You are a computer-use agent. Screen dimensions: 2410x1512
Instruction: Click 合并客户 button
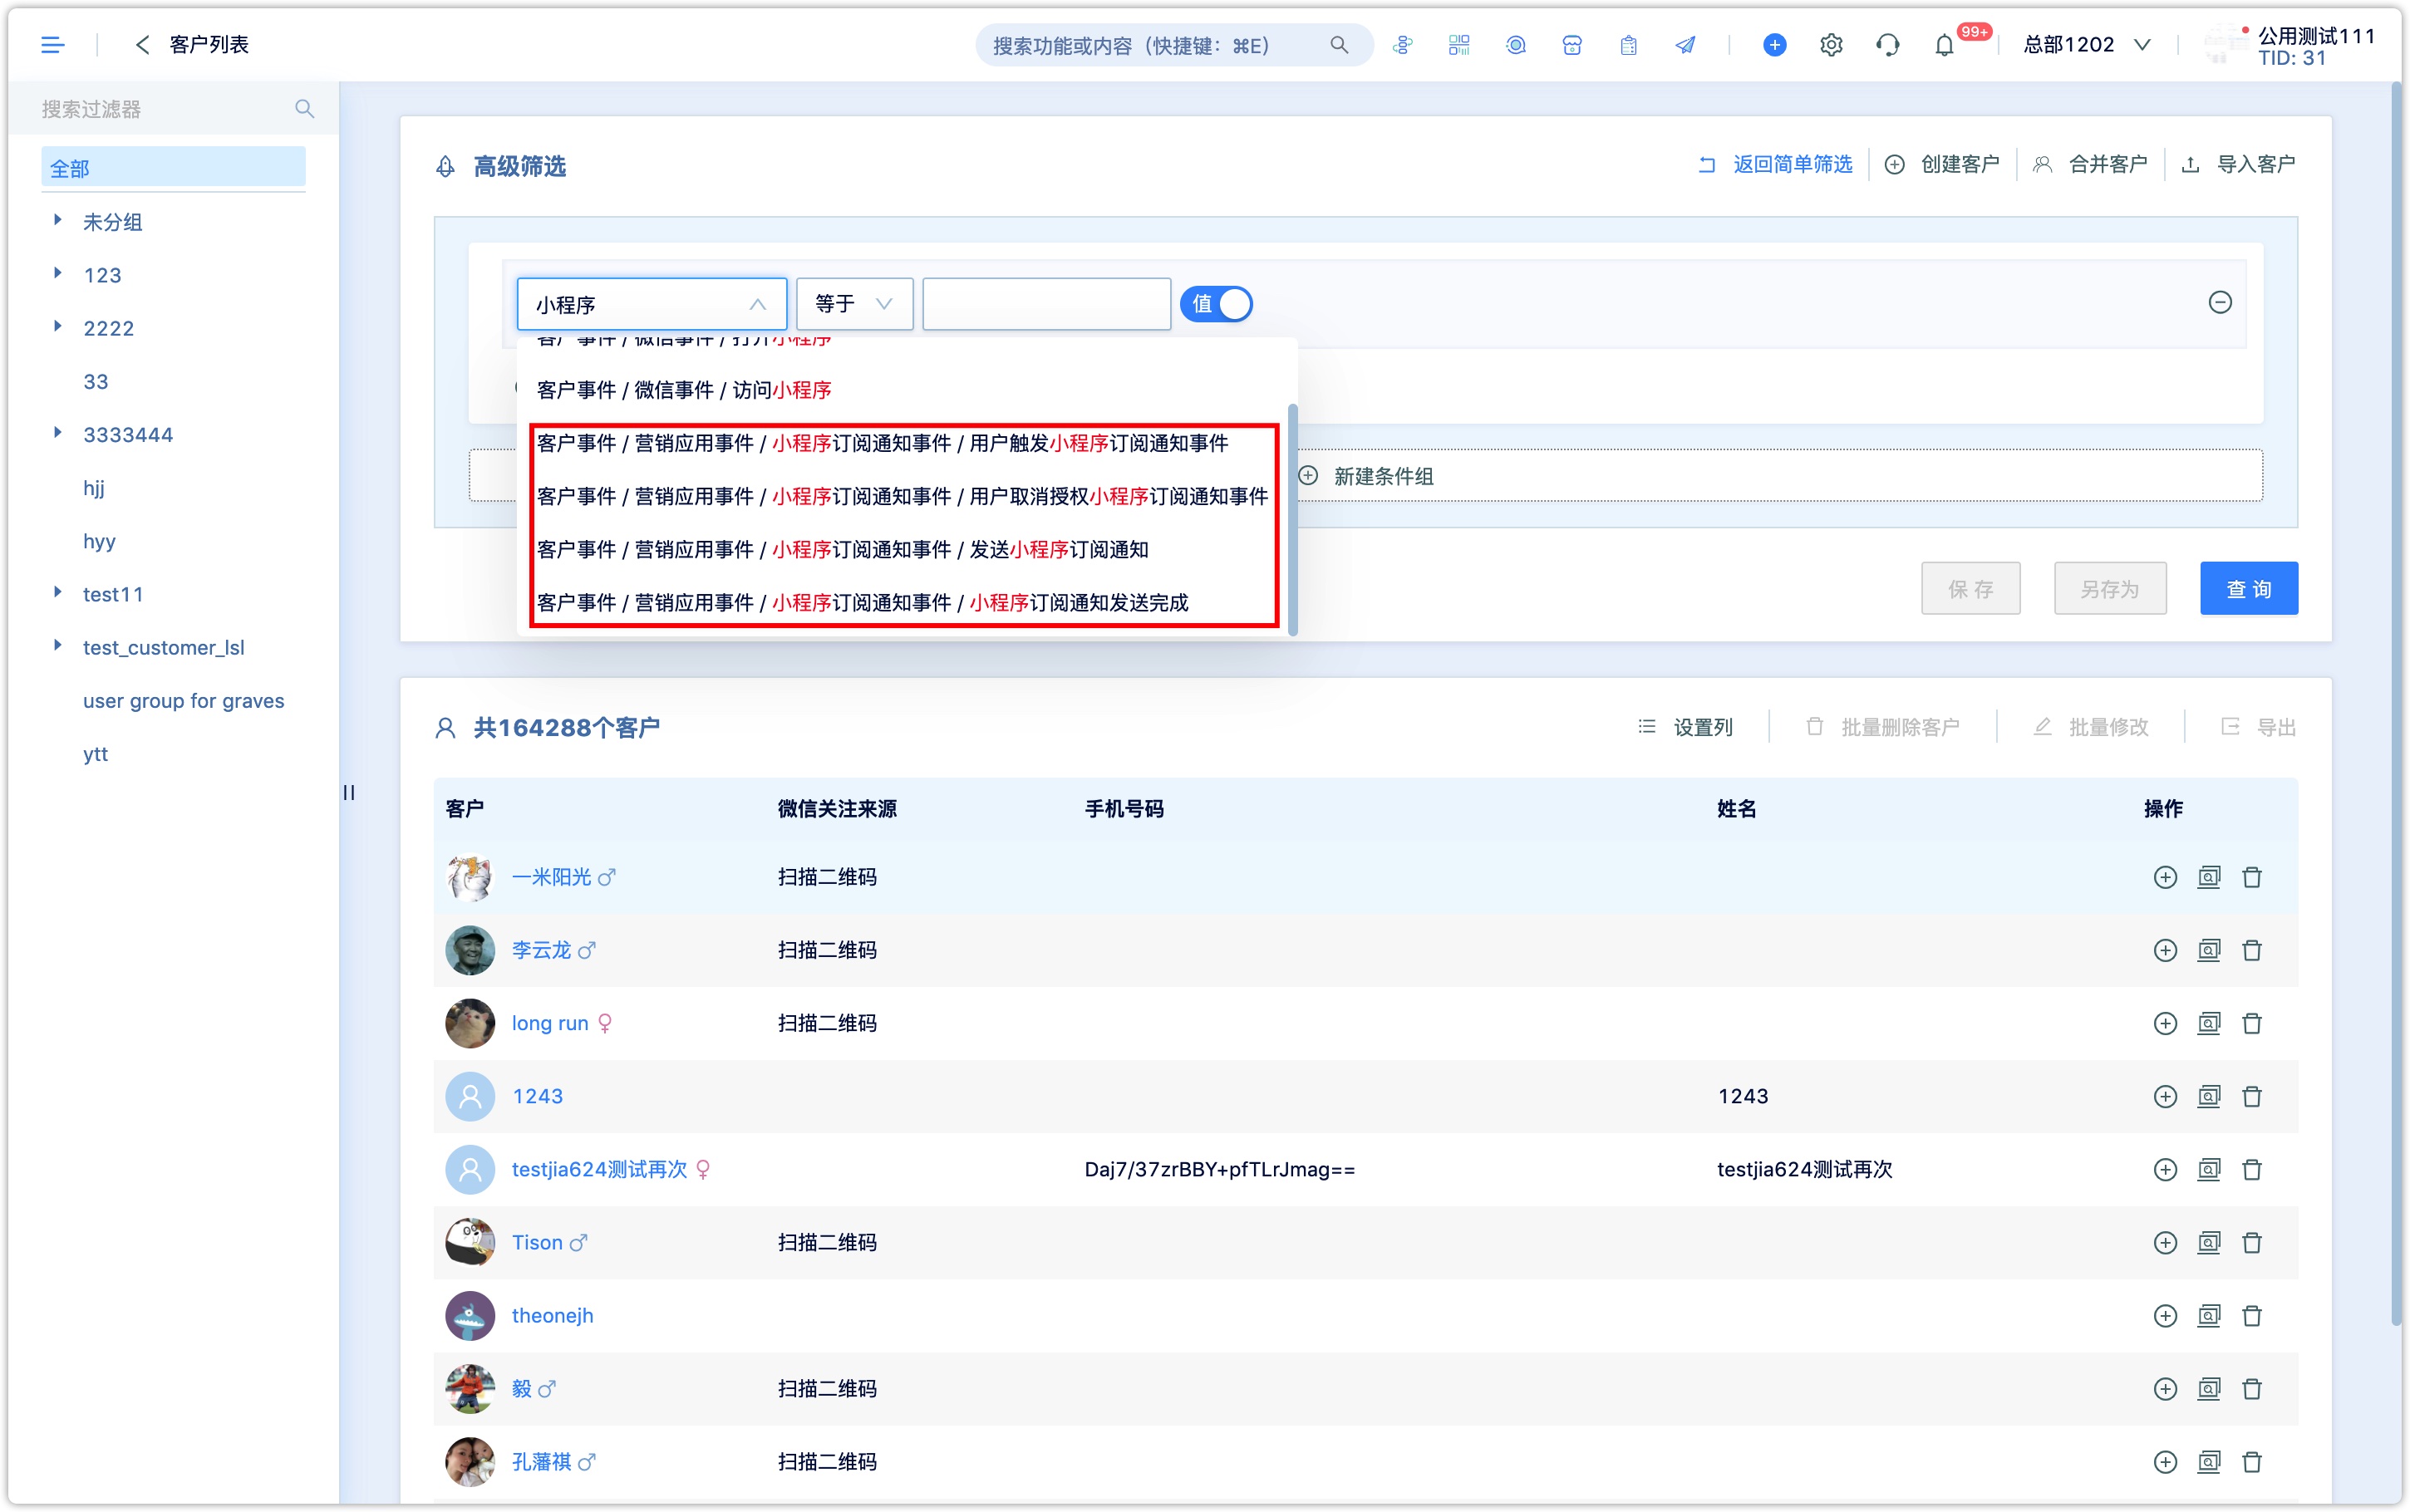(2090, 164)
